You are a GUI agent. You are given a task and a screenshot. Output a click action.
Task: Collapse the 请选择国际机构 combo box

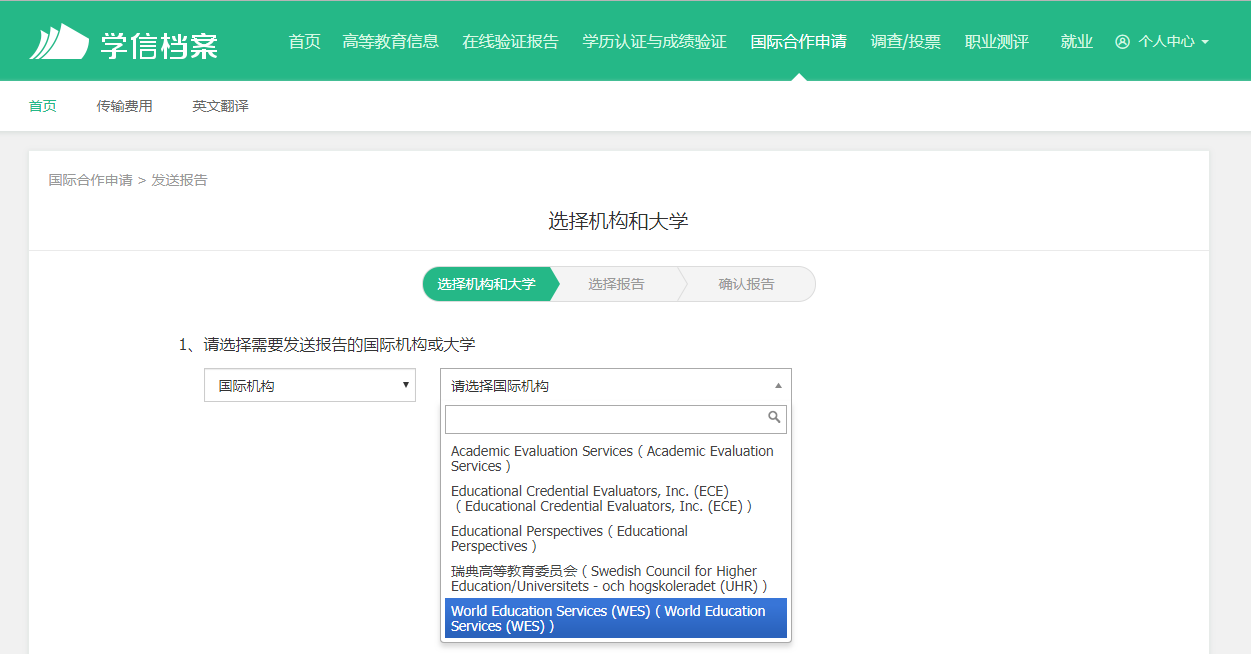click(x=616, y=385)
